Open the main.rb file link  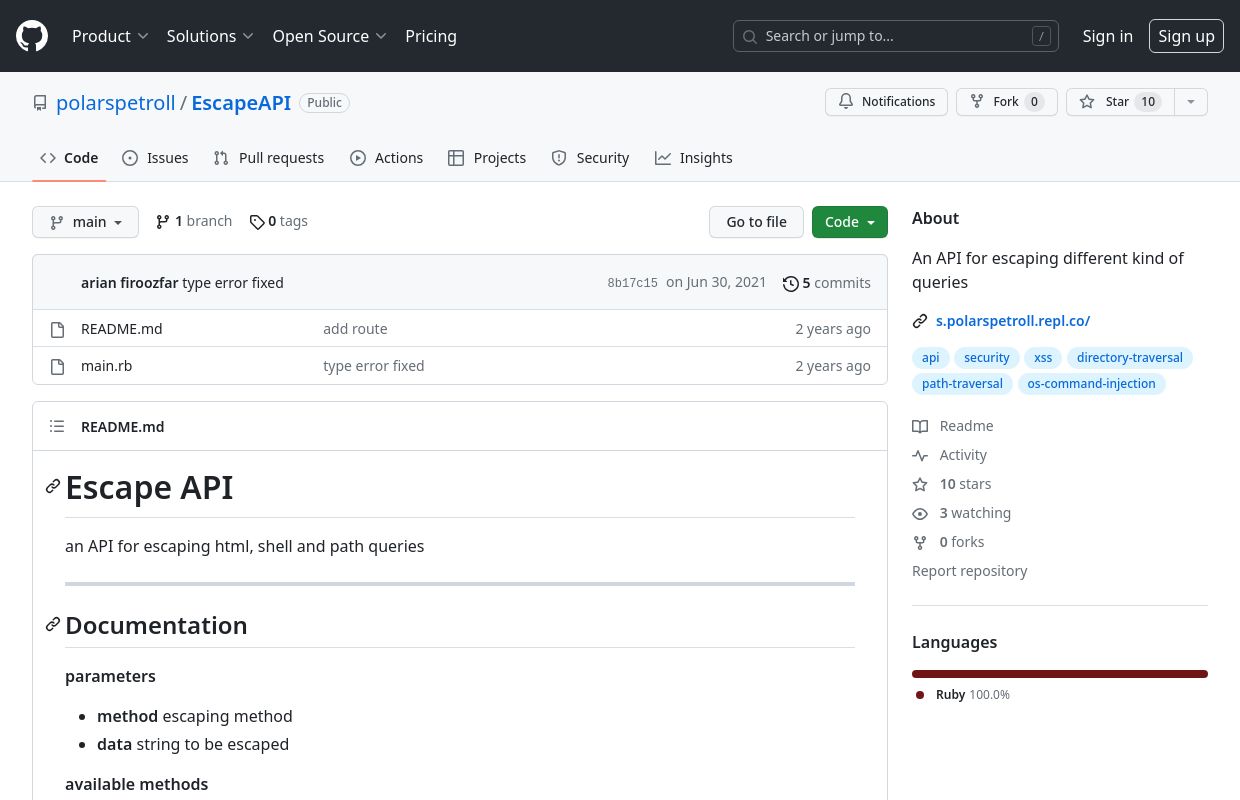(x=107, y=366)
